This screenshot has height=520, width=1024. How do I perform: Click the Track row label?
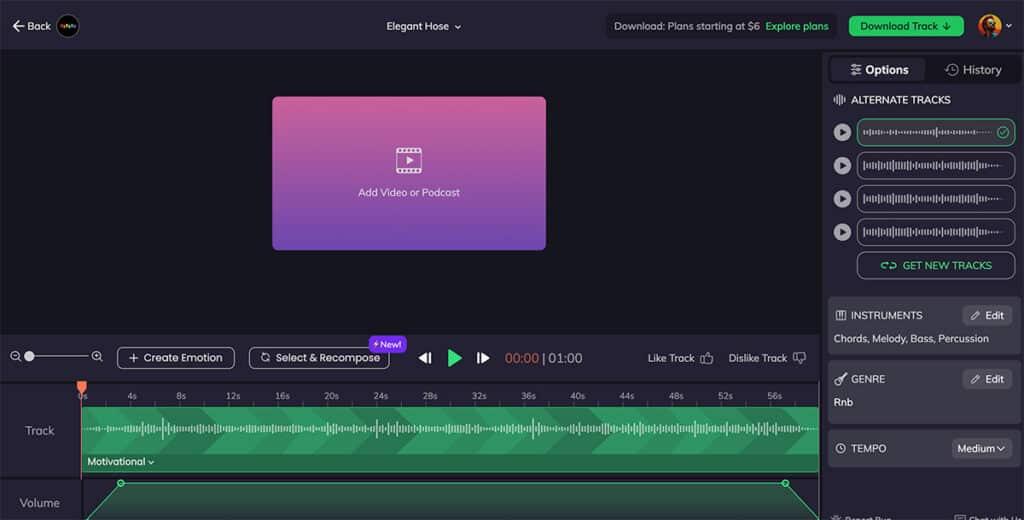pos(40,431)
